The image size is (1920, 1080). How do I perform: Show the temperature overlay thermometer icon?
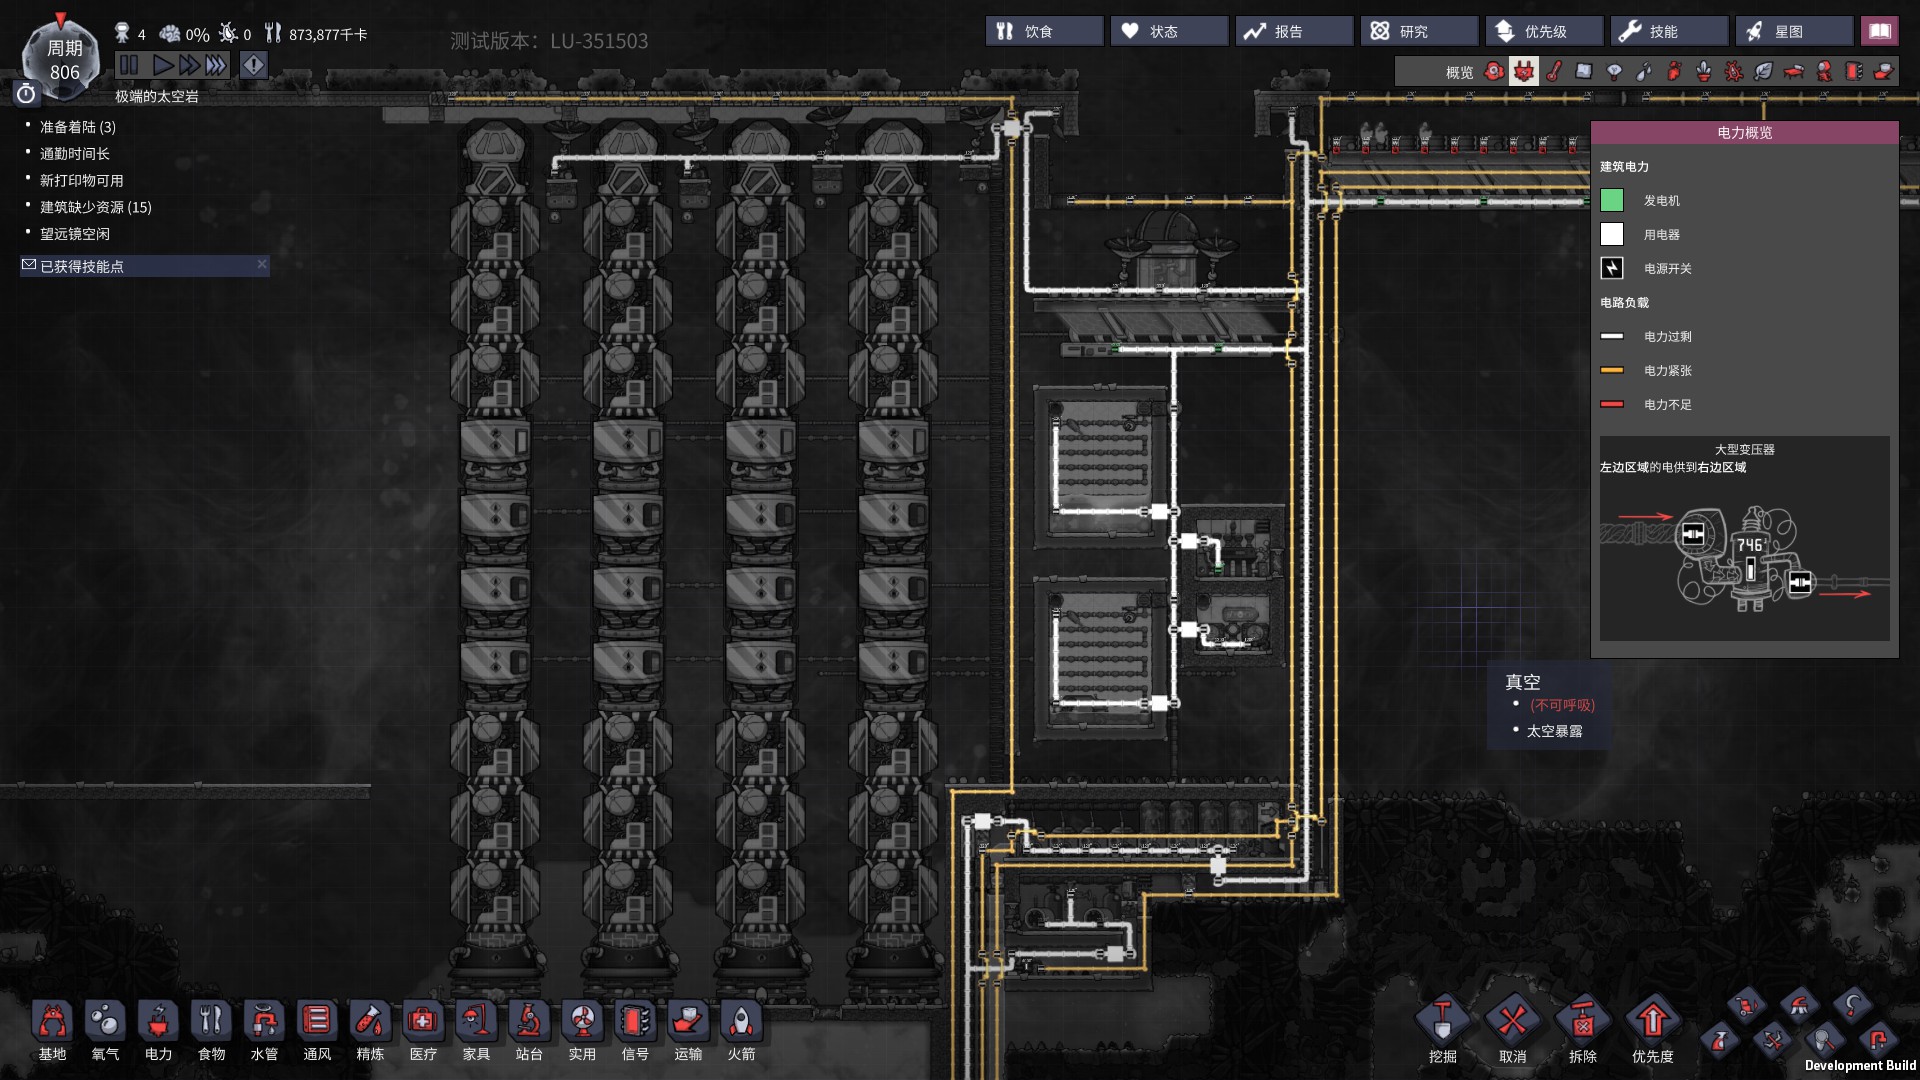click(1554, 71)
